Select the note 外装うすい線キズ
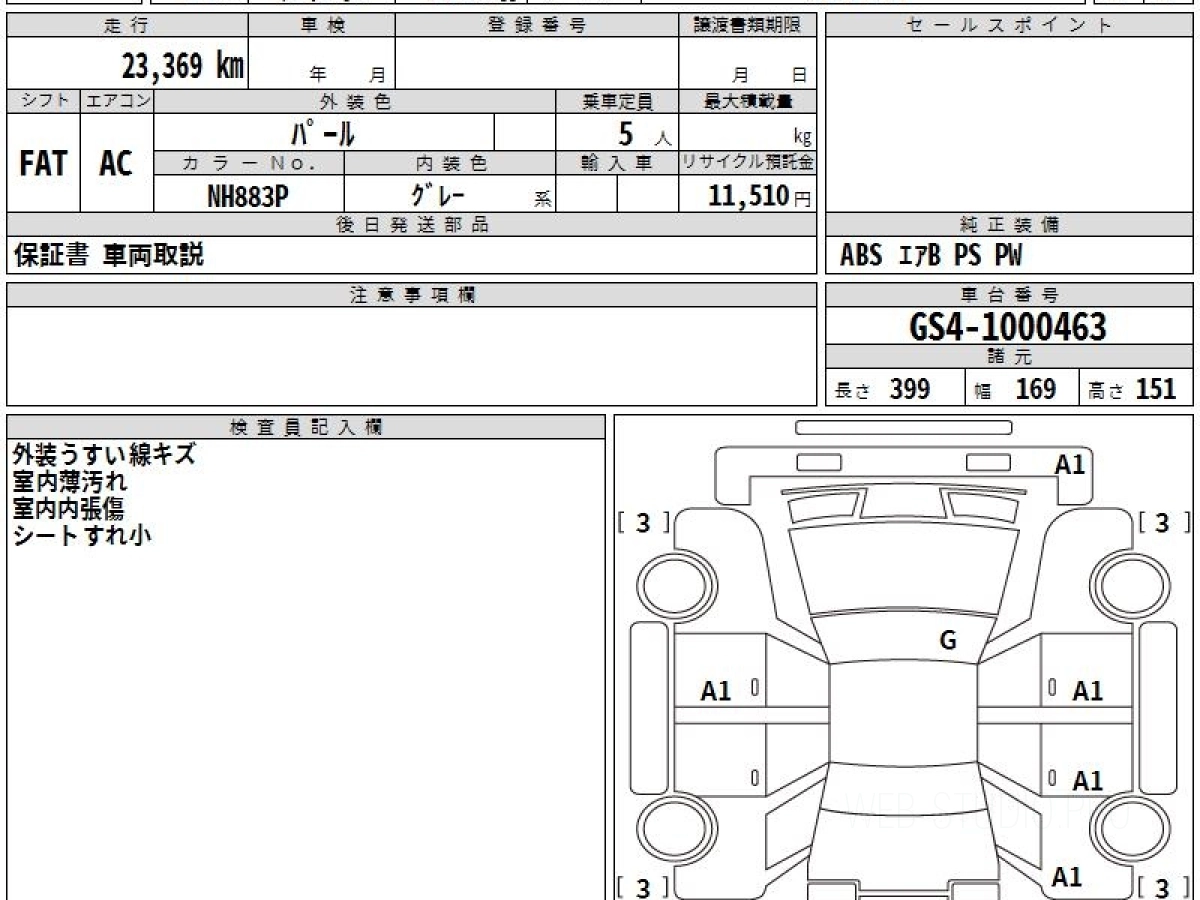The width and height of the screenshot is (1200, 900). point(105,455)
